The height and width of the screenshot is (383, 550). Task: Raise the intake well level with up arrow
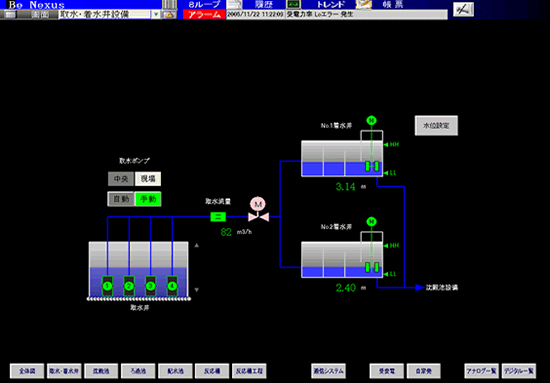coord(196,246)
